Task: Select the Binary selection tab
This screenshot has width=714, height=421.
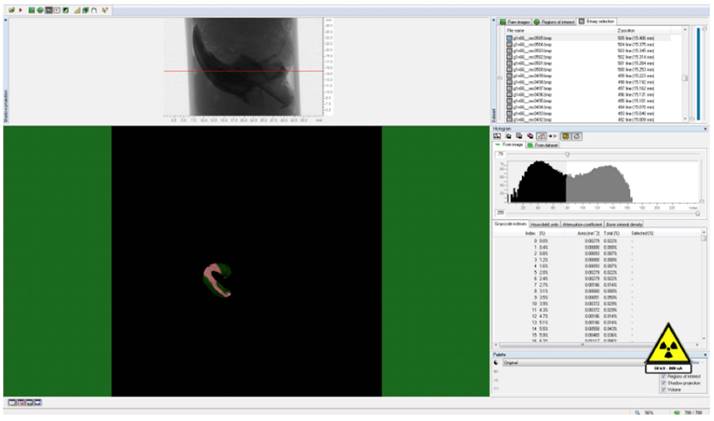Action: [x=597, y=21]
